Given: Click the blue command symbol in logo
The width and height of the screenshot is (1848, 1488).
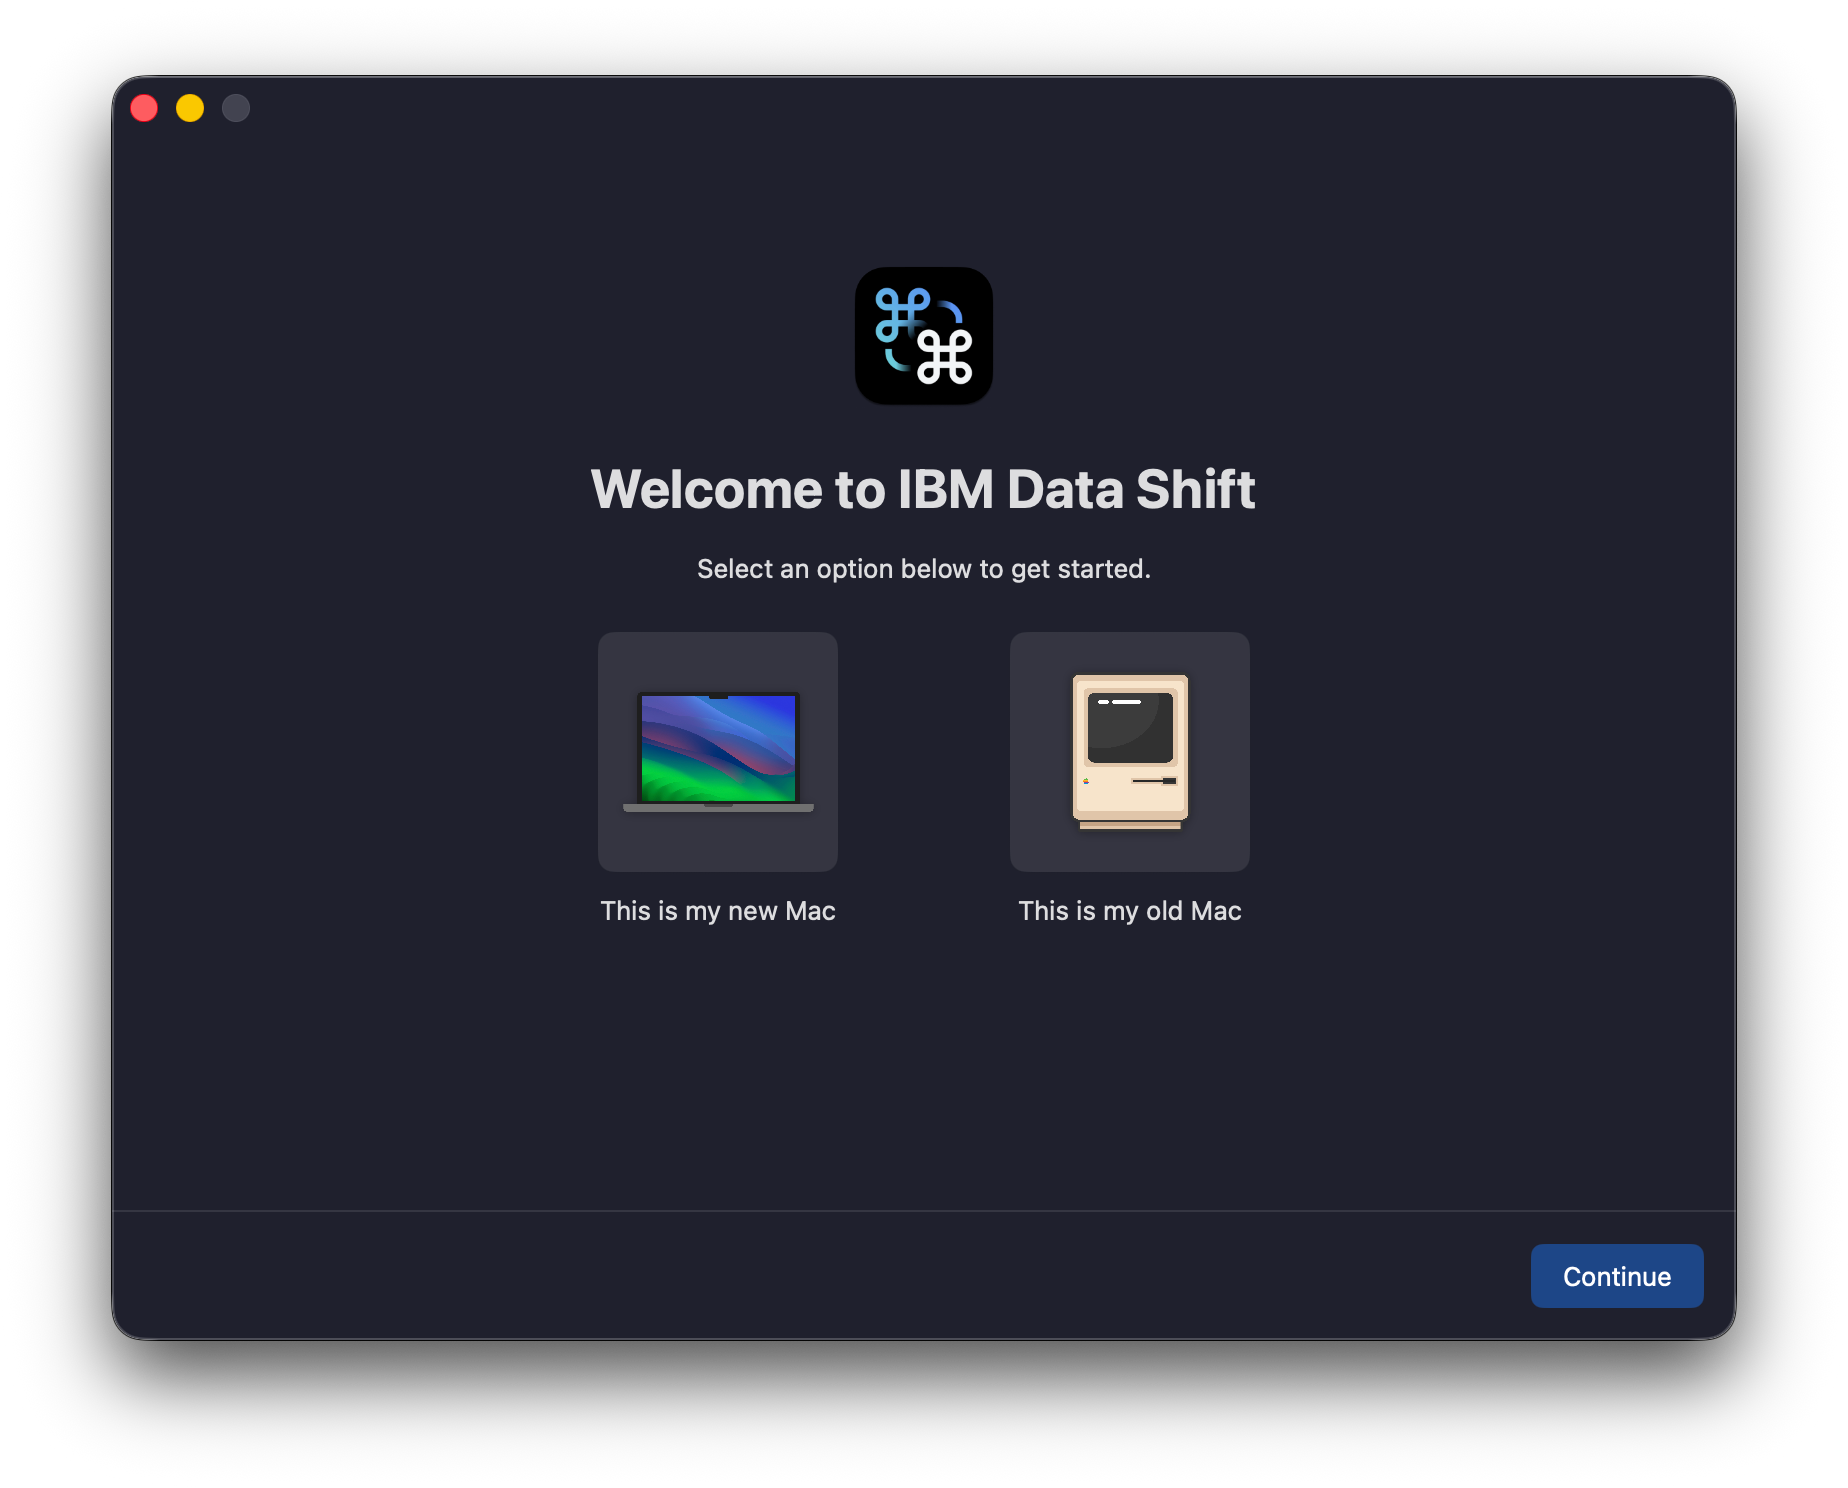Looking at the screenshot, I should coord(901,313).
